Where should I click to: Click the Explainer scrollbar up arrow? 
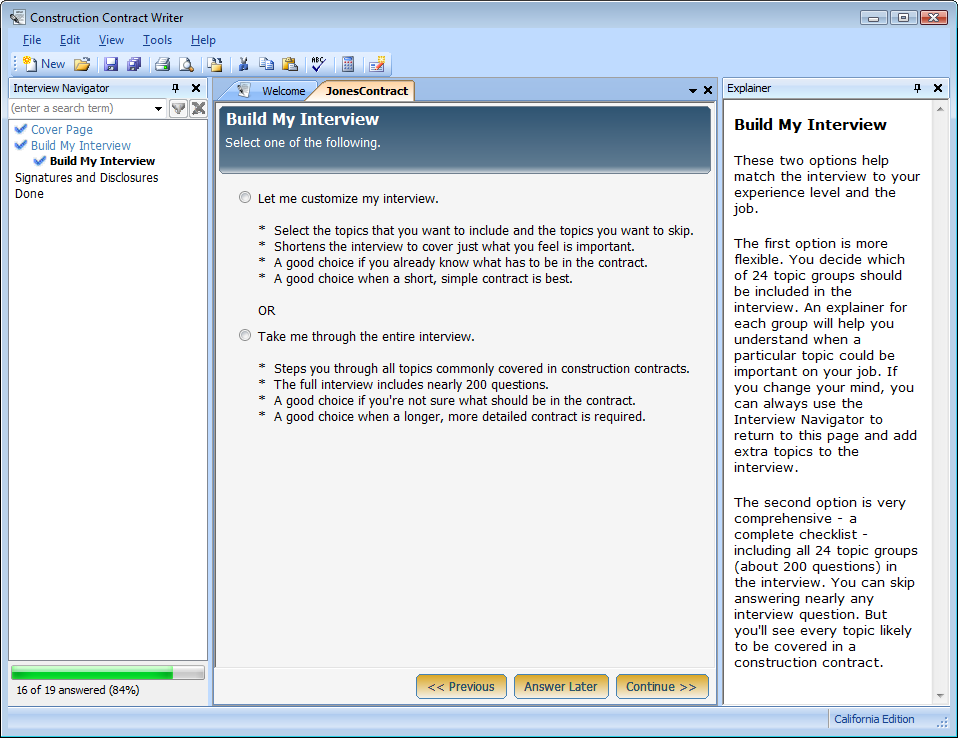coord(940,109)
